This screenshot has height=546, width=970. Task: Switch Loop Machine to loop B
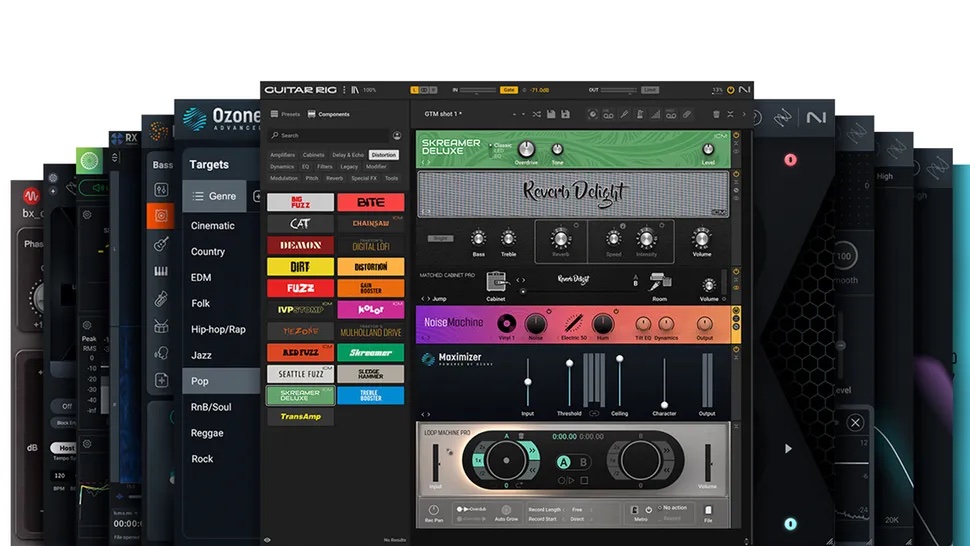[583, 462]
